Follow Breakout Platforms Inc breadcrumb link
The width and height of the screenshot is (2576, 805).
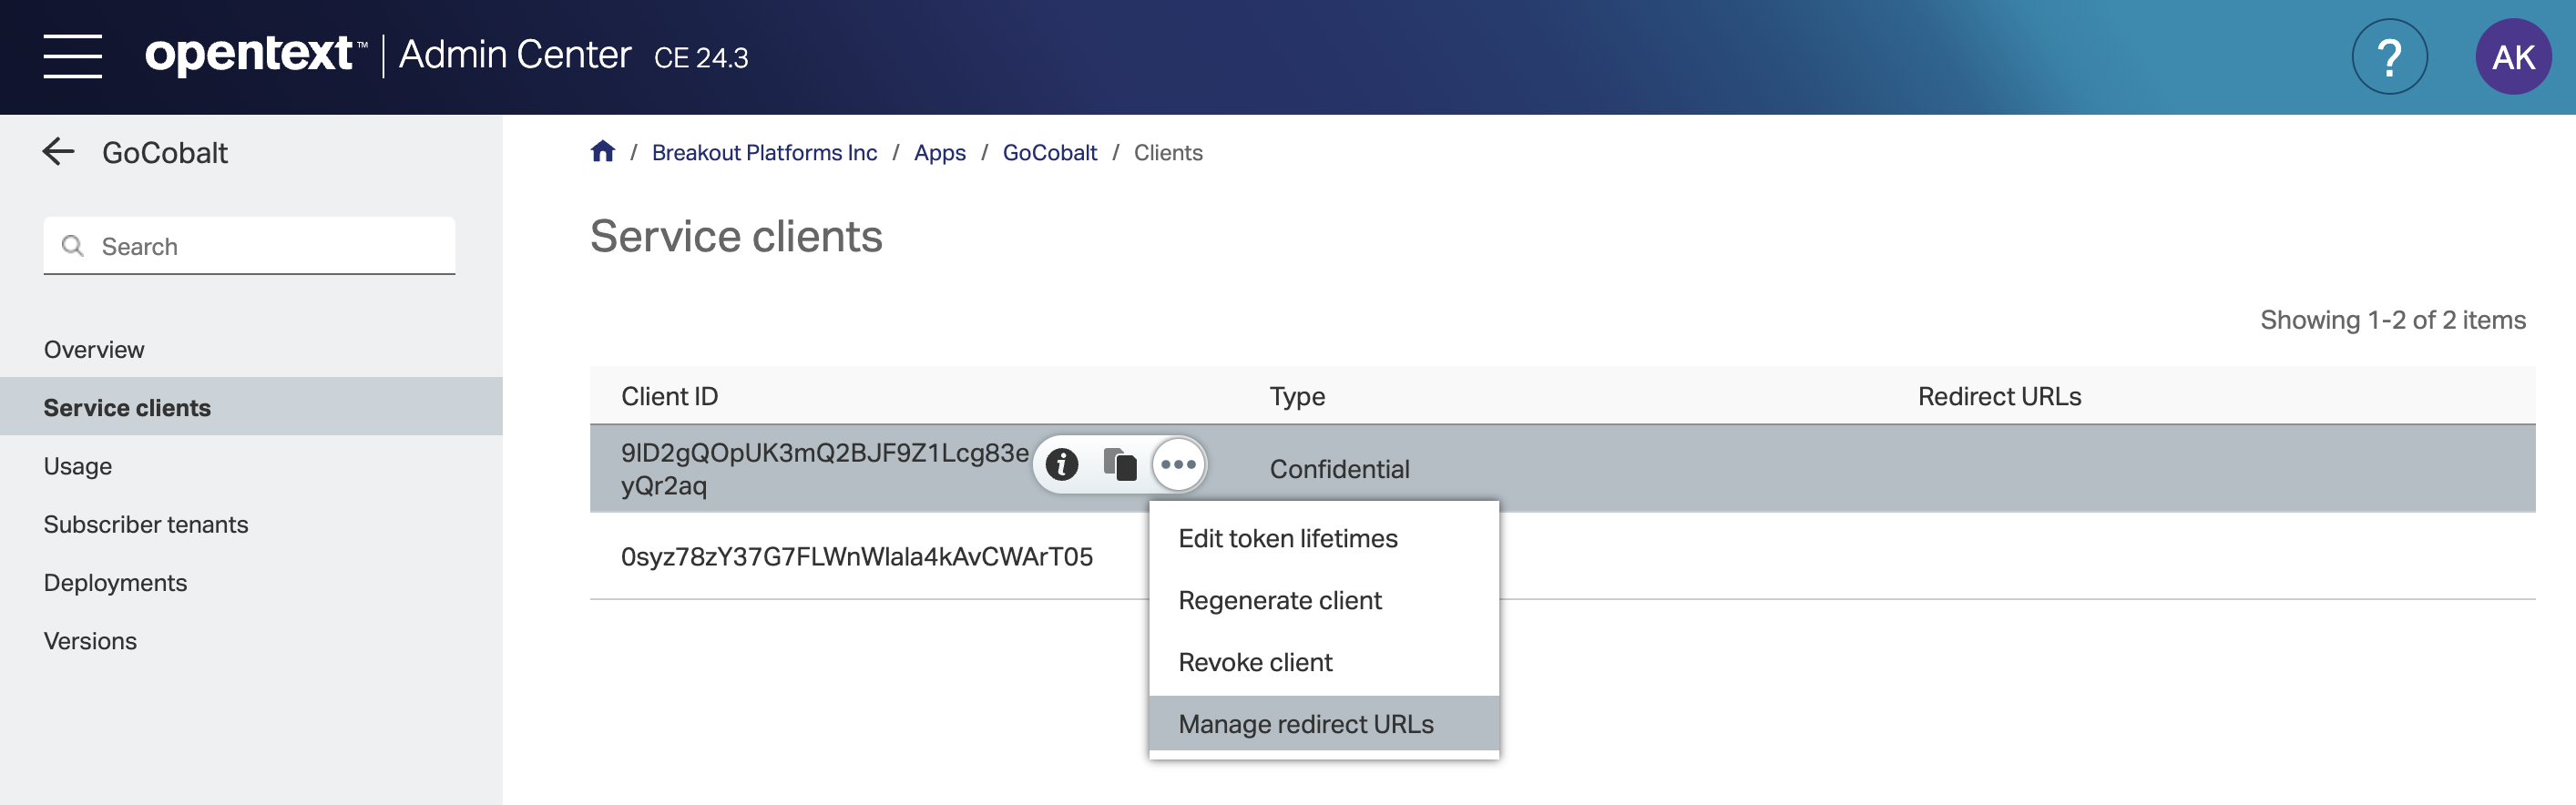click(764, 153)
